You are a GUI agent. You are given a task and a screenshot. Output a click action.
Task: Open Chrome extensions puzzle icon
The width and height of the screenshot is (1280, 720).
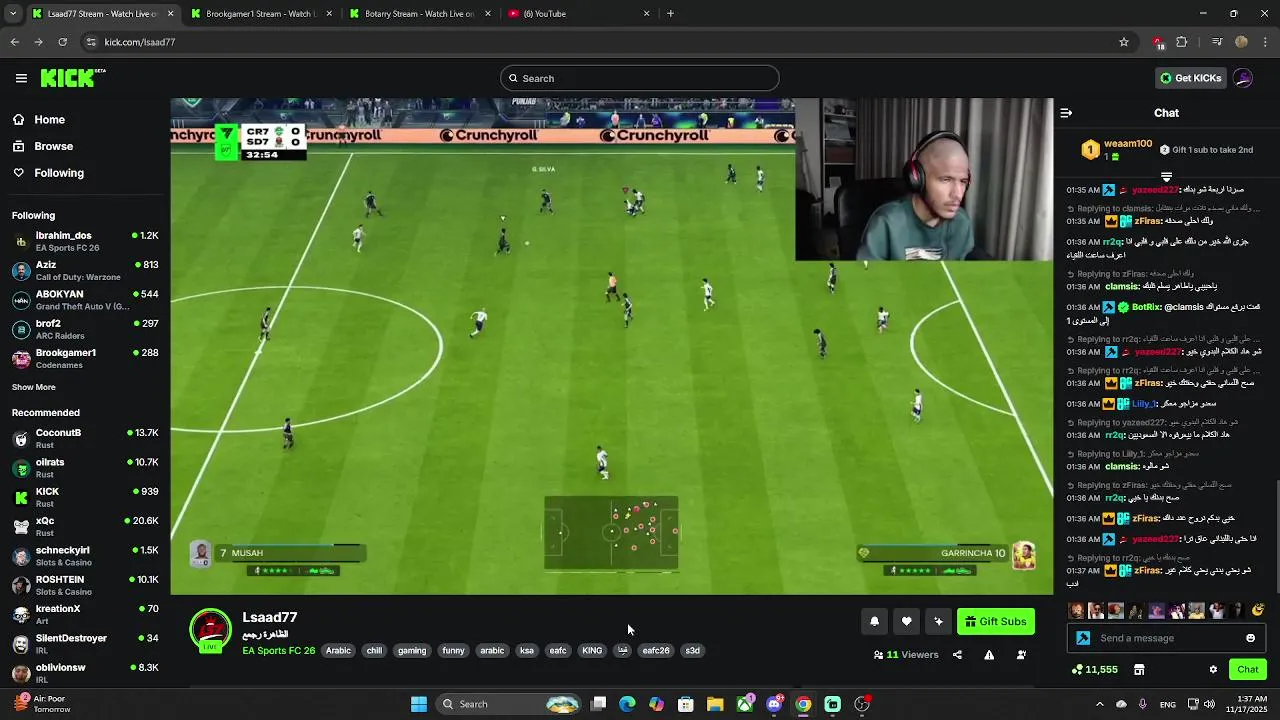click(1182, 42)
